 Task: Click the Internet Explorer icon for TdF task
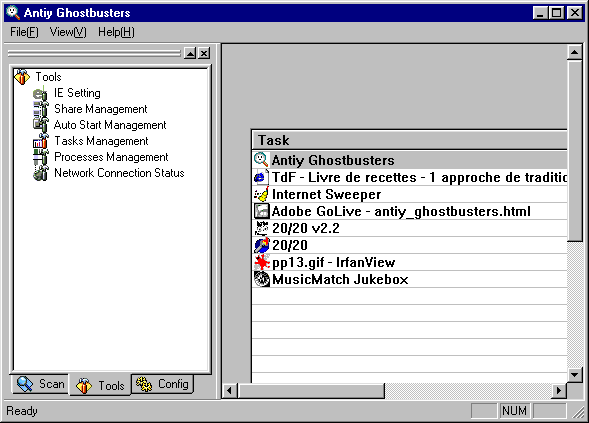click(261, 177)
